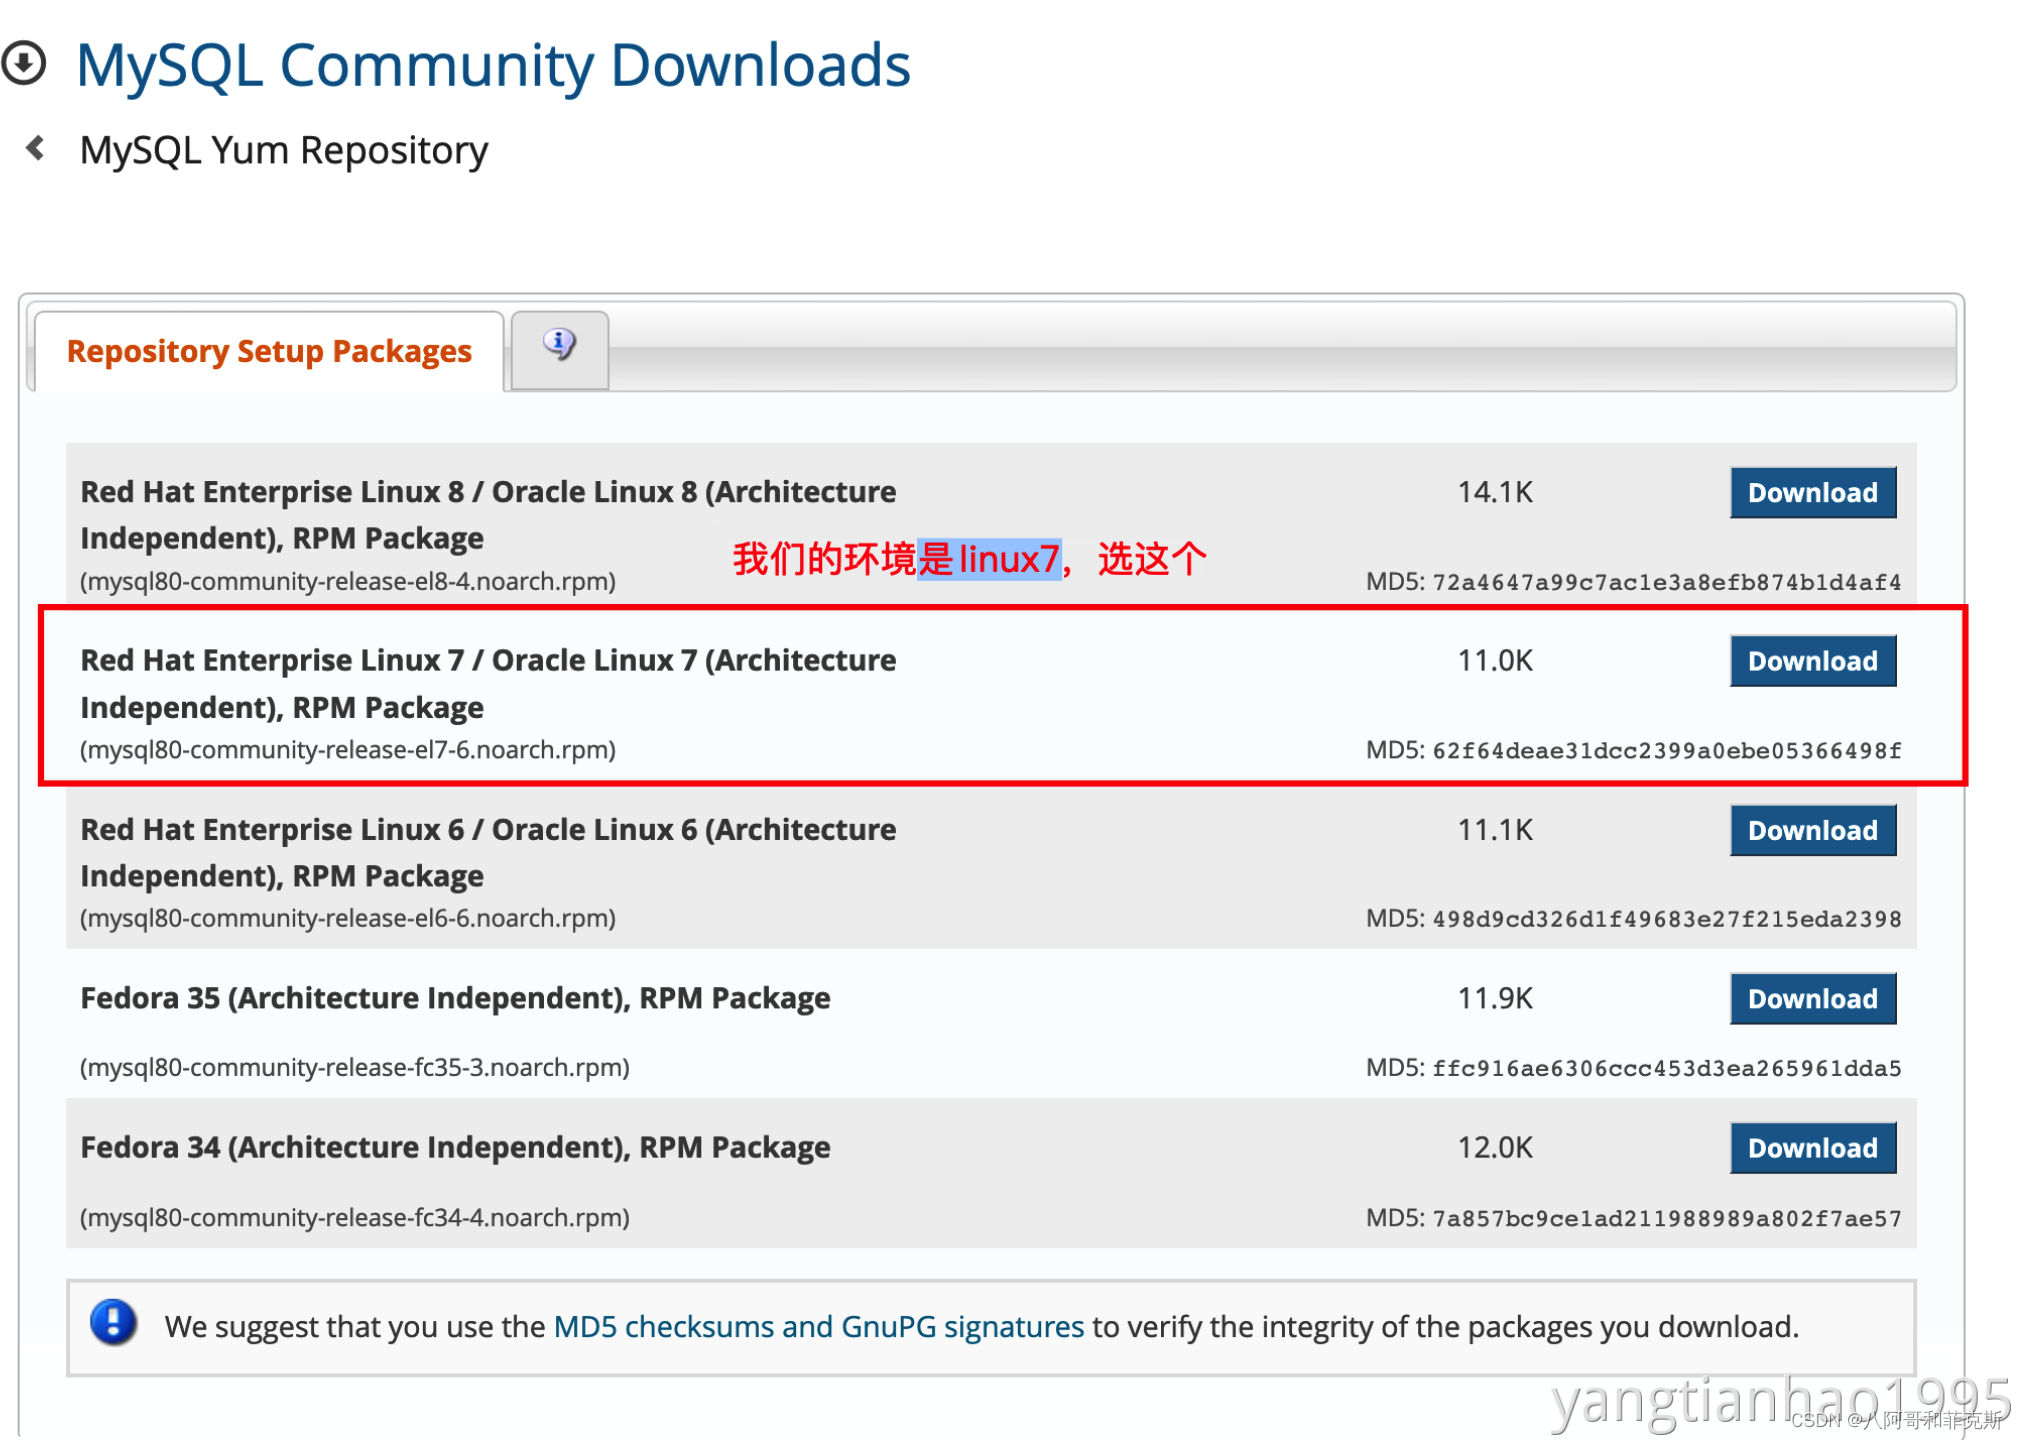
Task: Click the MD5 value 498d9cd326d1f49683e27f215eda2398
Action: [1666, 919]
